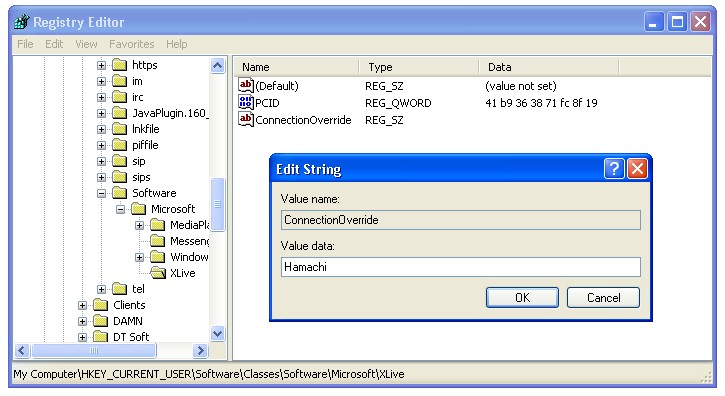
Task: Click the Value name ConnectionOverride field
Action: click(x=461, y=220)
